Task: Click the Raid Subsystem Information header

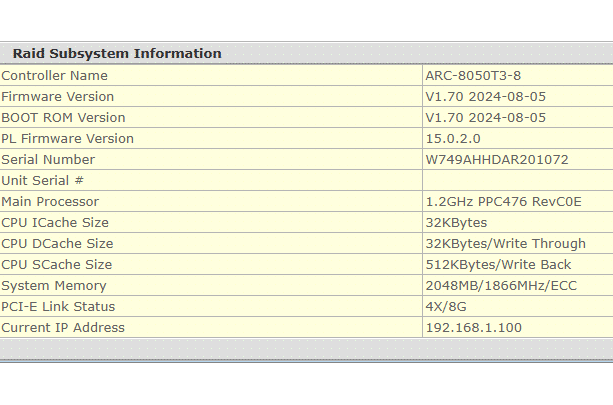Action: (117, 54)
